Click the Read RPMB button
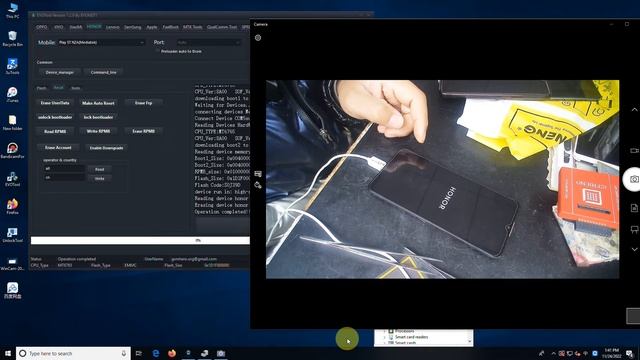This screenshot has width=640, height=360. 55,131
